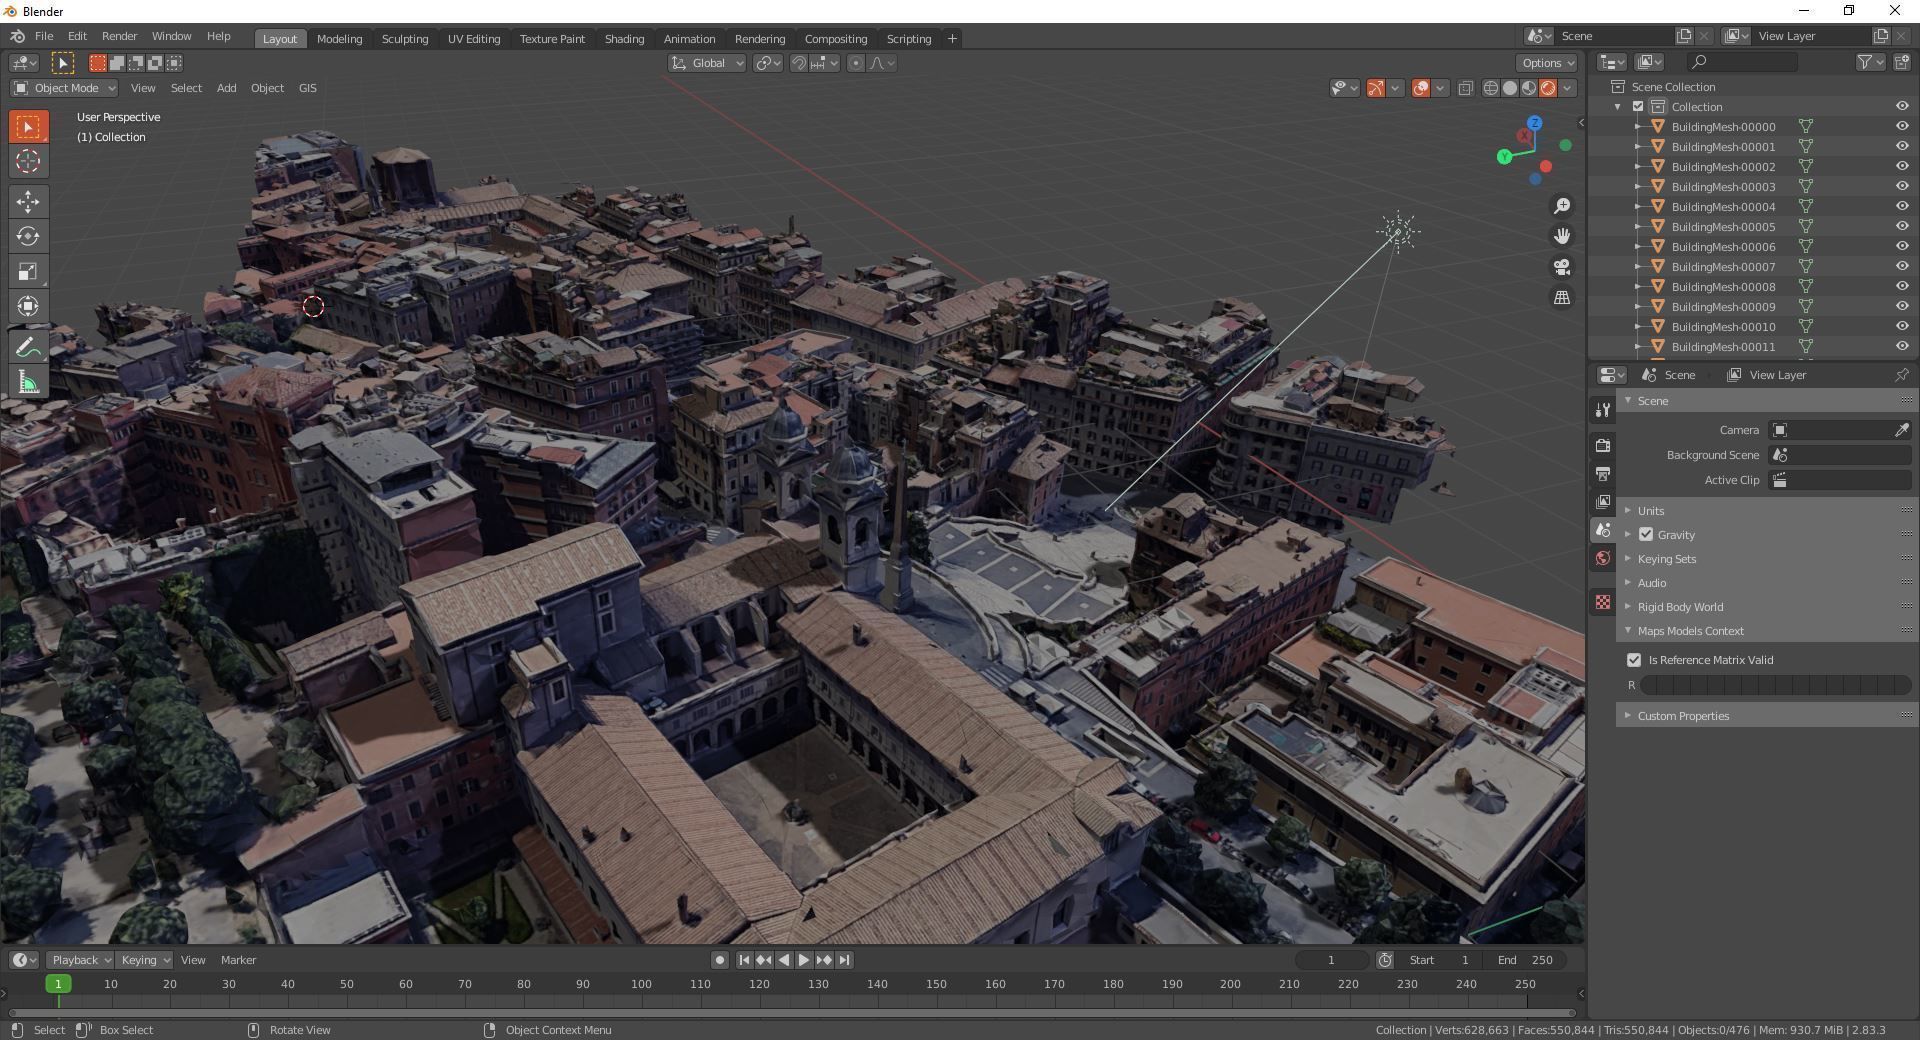Image resolution: width=1920 pixels, height=1040 pixels.
Task: Hide BuildingMesh-00010 in the viewport
Action: click(x=1902, y=327)
